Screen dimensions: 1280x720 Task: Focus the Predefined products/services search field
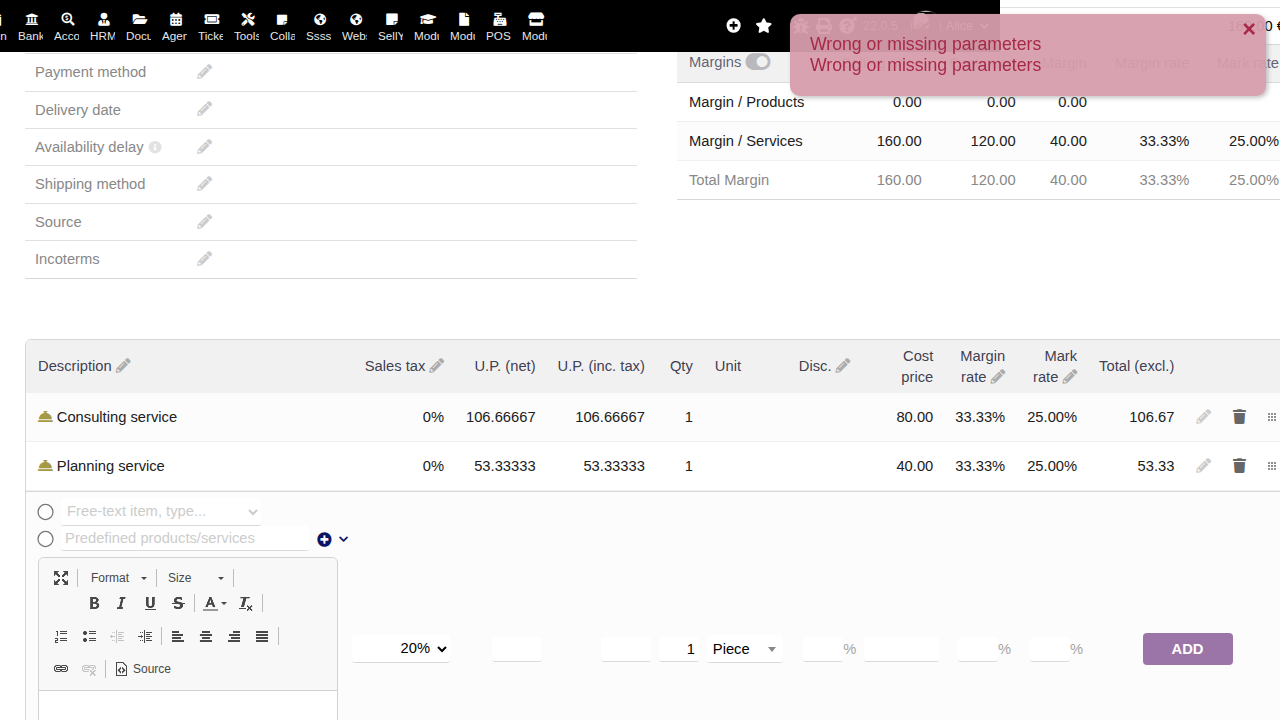pos(185,539)
